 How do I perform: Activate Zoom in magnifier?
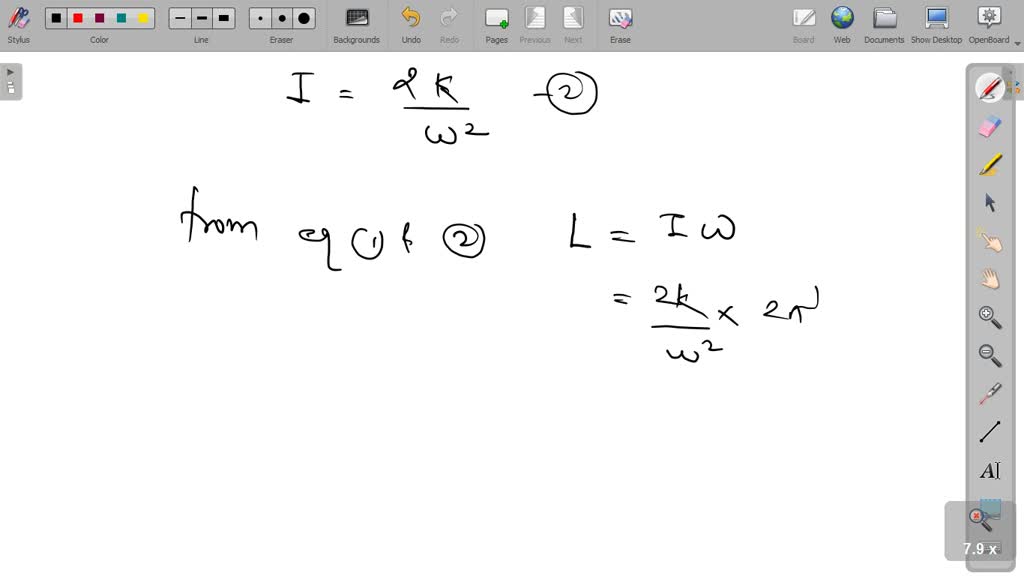[988, 317]
